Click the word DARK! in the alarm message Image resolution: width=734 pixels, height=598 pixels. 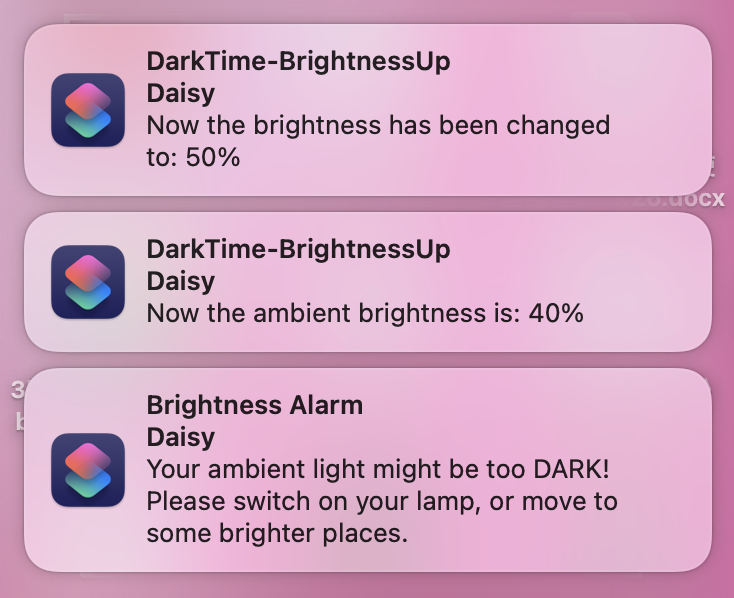pyautogui.click(x=572, y=469)
